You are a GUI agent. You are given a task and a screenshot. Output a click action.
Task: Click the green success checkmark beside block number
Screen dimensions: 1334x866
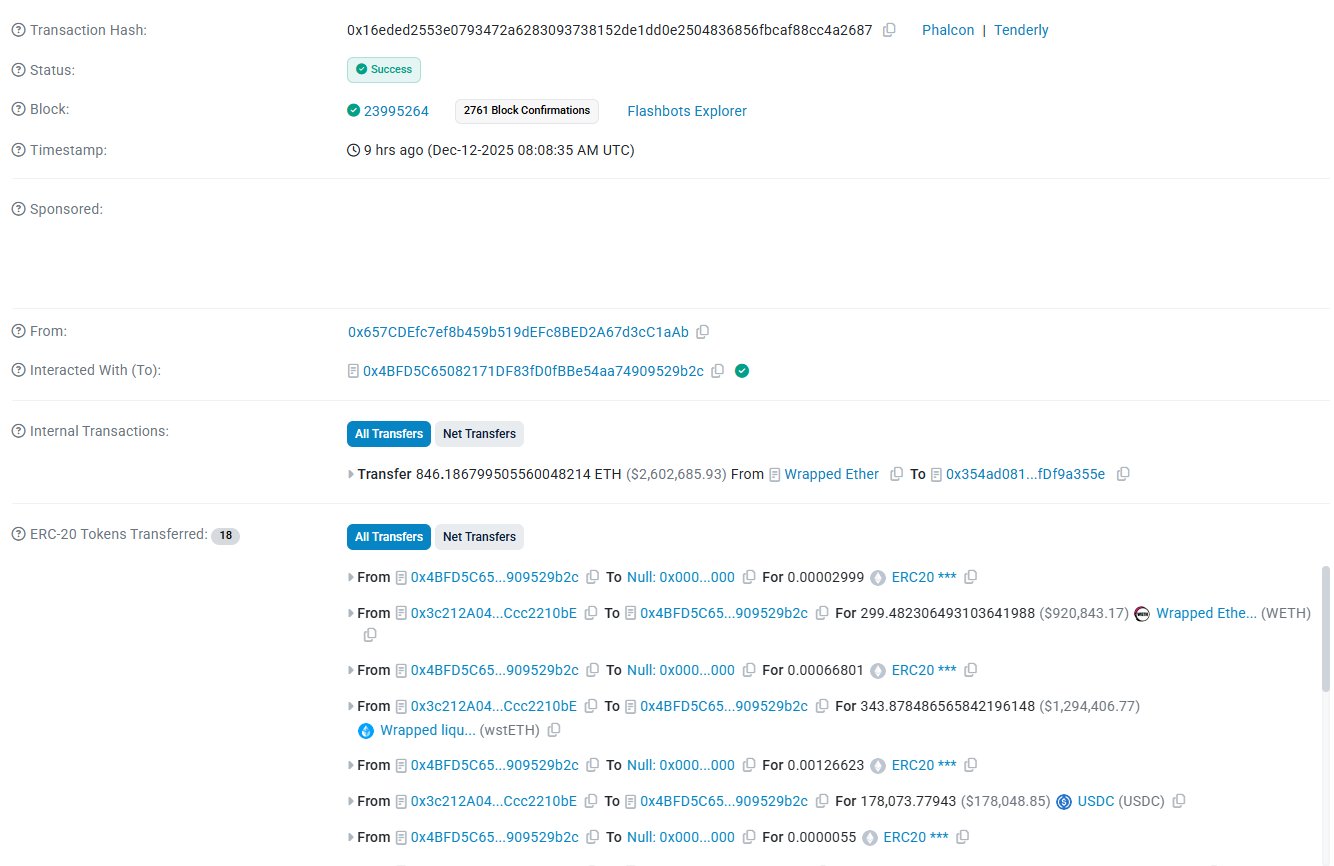click(352, 111)
